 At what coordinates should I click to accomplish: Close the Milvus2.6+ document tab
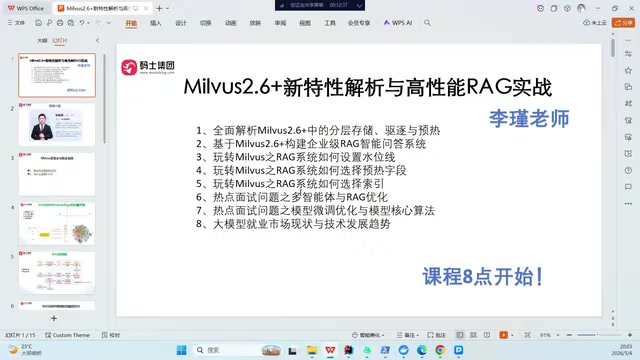point(146,8)
